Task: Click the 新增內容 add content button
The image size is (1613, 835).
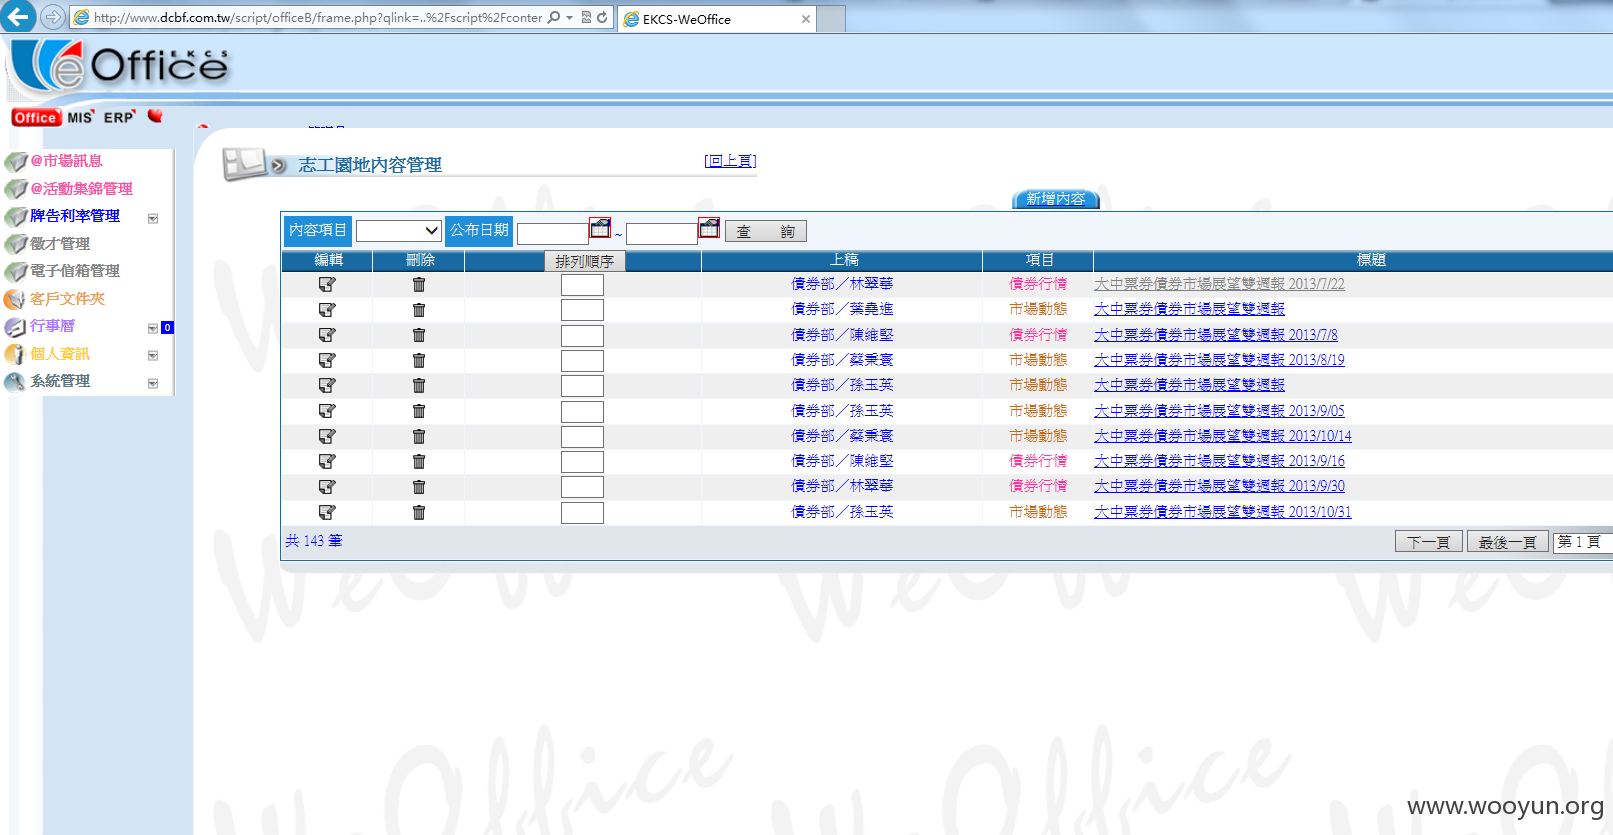Action: point(1056,199)
